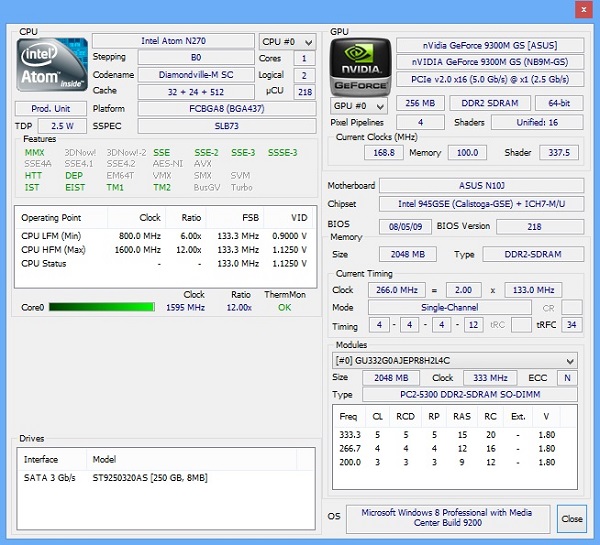Click the Cache 32 + 24 + 512 field
The height and width of the screenshot is (545, 600).
(x=196, y=92)
